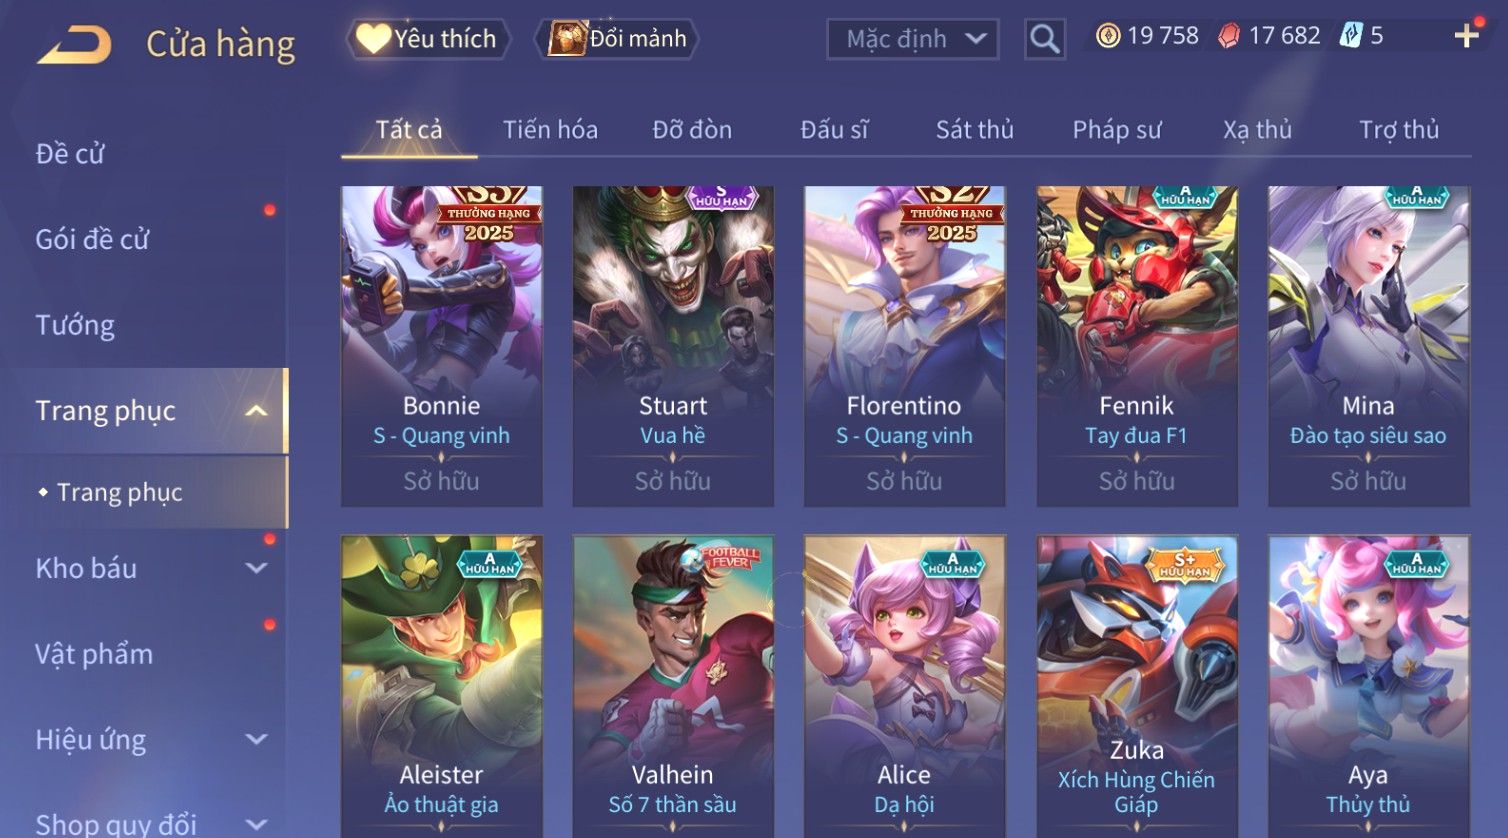The image size is (1508, 838).
Task: Click the back arrow icon
Action: [x=74, y=45]
